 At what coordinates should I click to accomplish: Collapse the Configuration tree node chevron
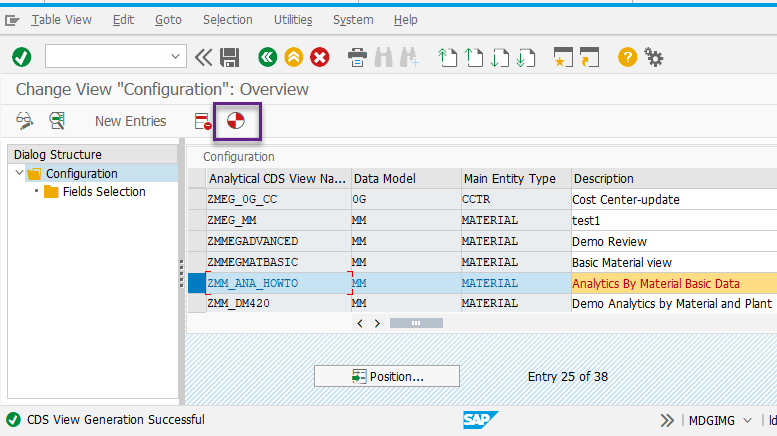tap(19, 173)
